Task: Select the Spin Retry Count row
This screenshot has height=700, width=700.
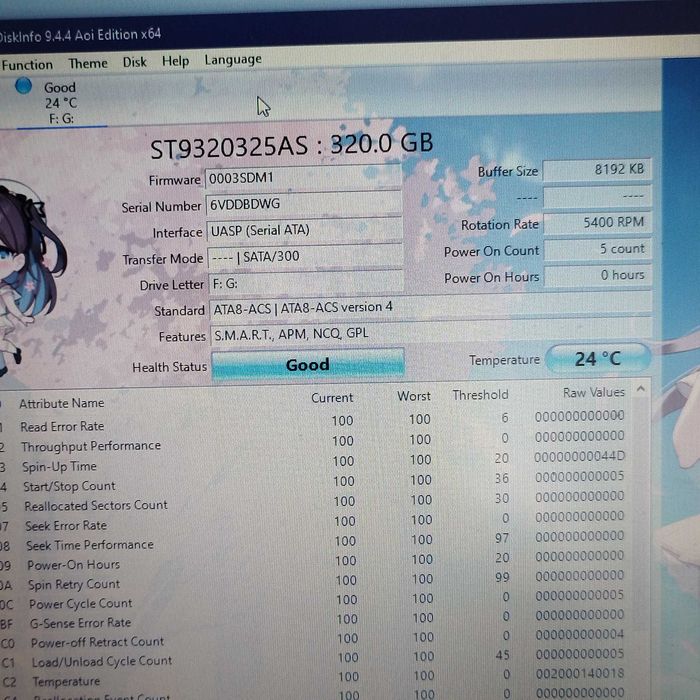Action: [312, 580]
